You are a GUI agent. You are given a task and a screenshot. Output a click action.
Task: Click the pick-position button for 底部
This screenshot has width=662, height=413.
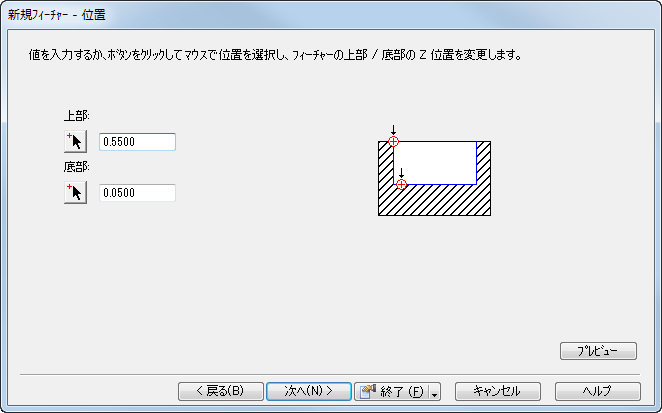click(x=76, y=193)
